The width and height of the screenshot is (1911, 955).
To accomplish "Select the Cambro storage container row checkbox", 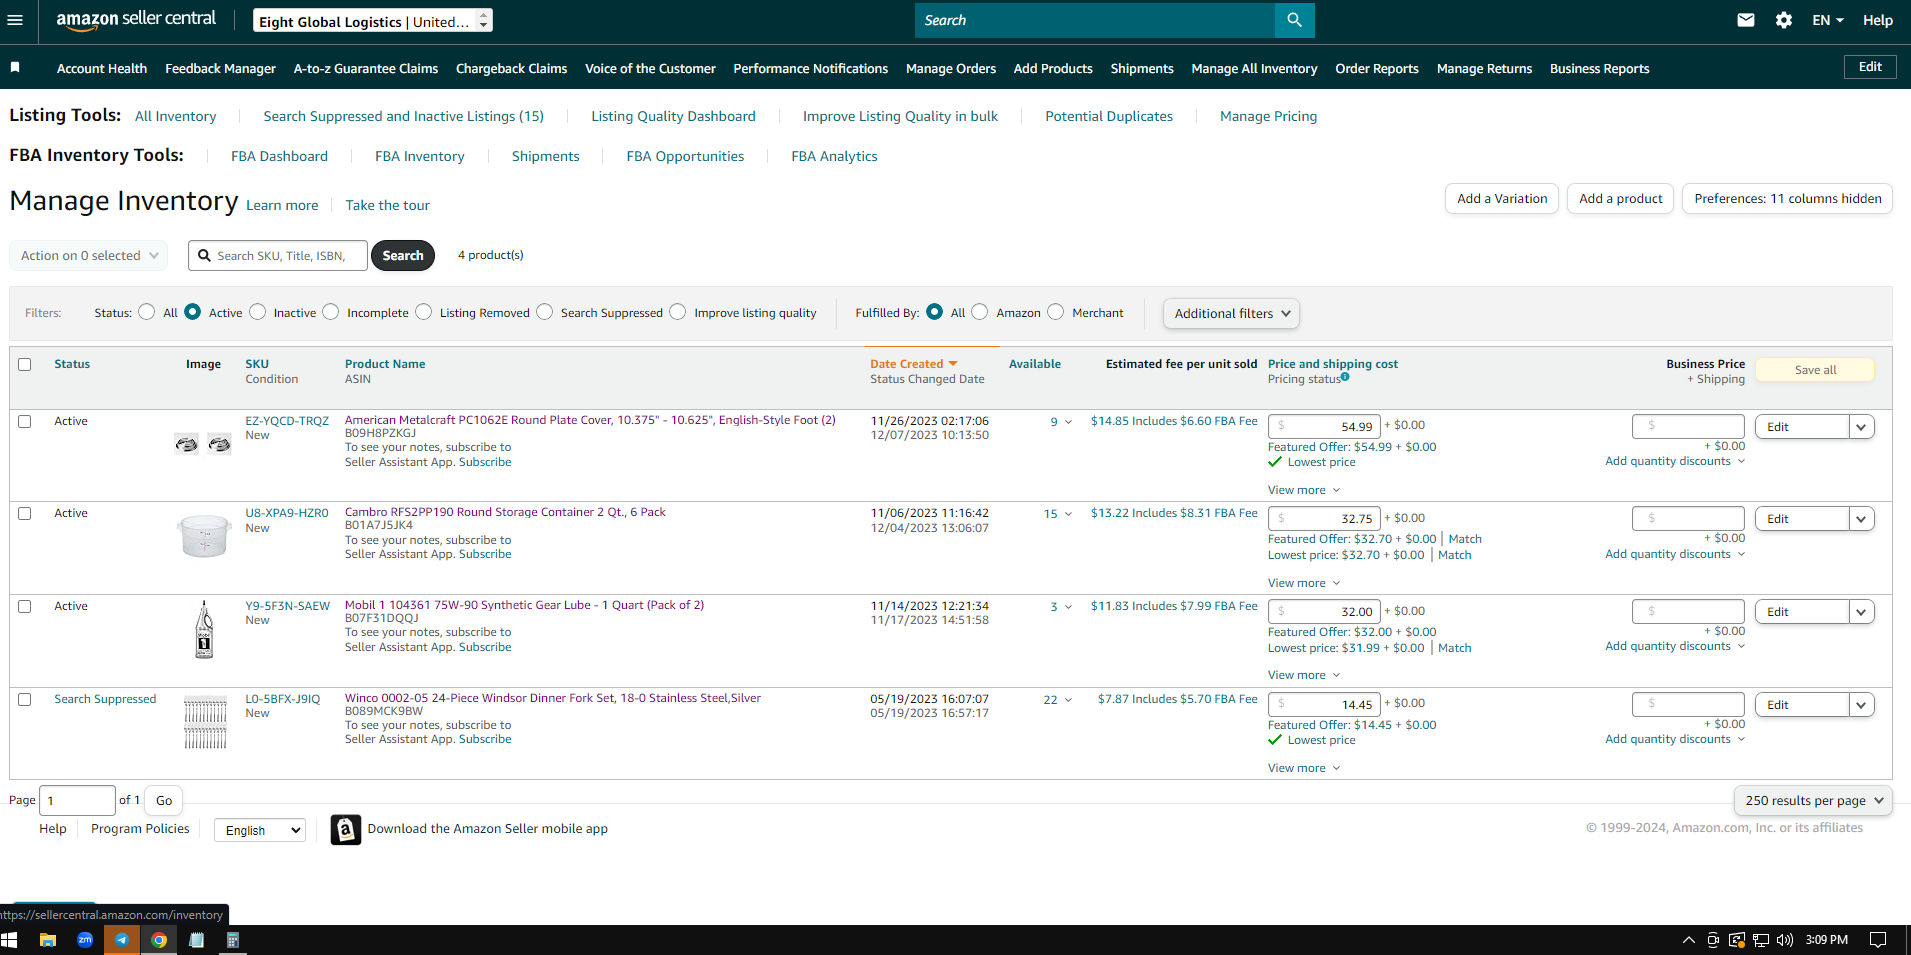I will pos(25,514).
